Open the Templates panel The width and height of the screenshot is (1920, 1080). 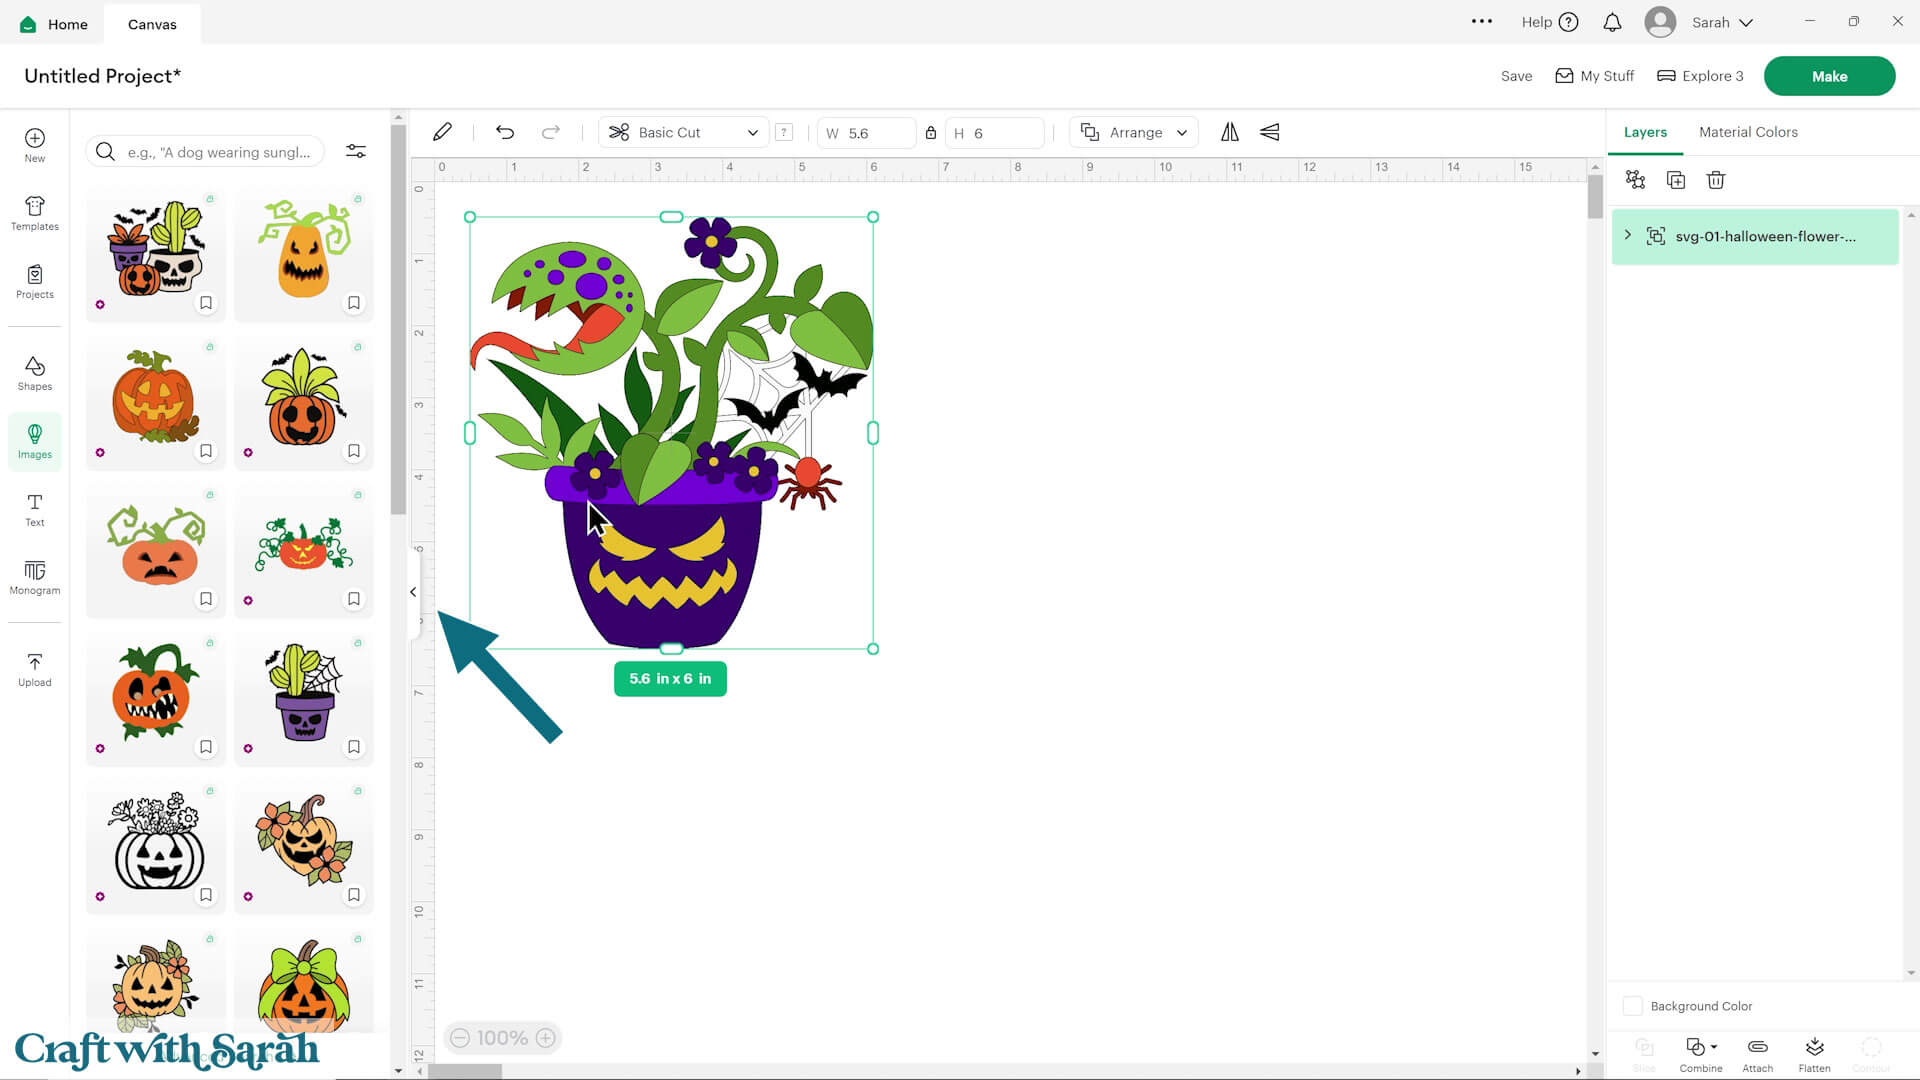tap(34, 213)
